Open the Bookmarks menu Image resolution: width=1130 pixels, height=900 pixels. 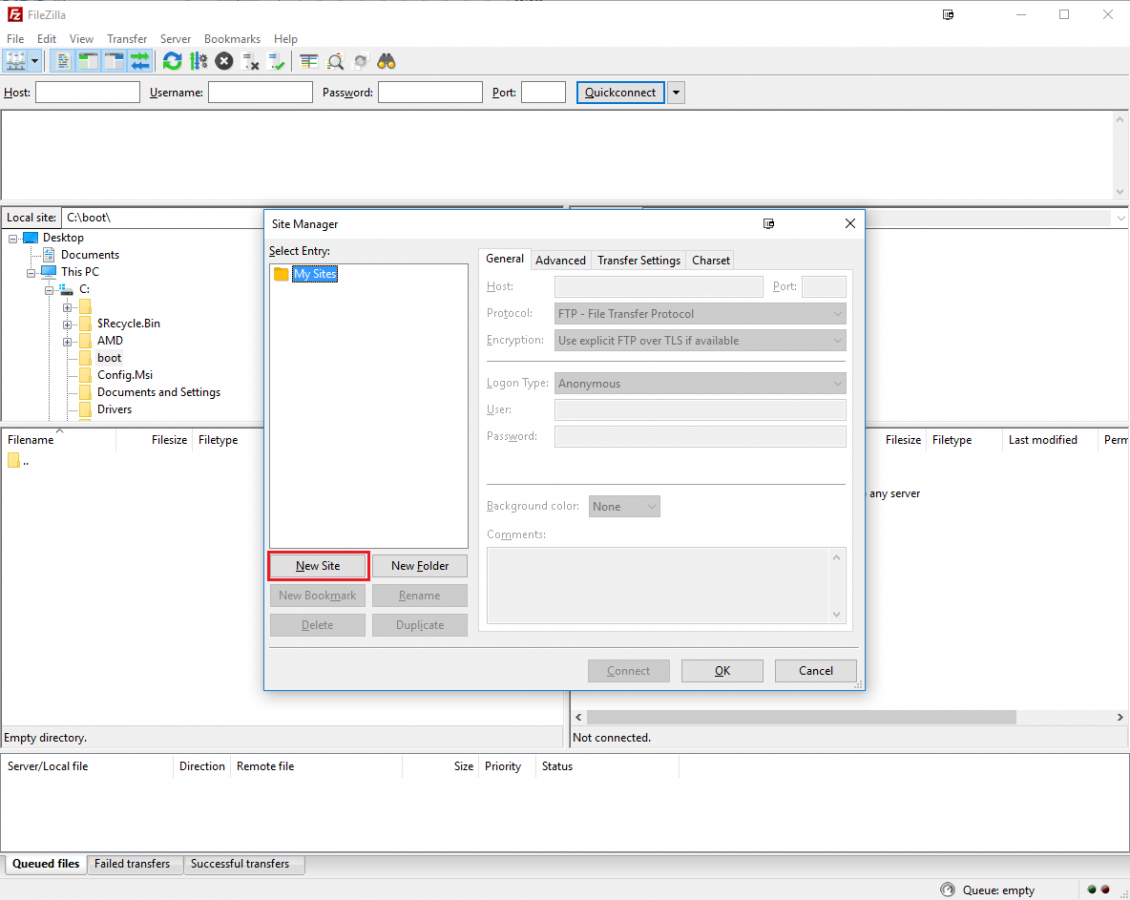[232, 39]
